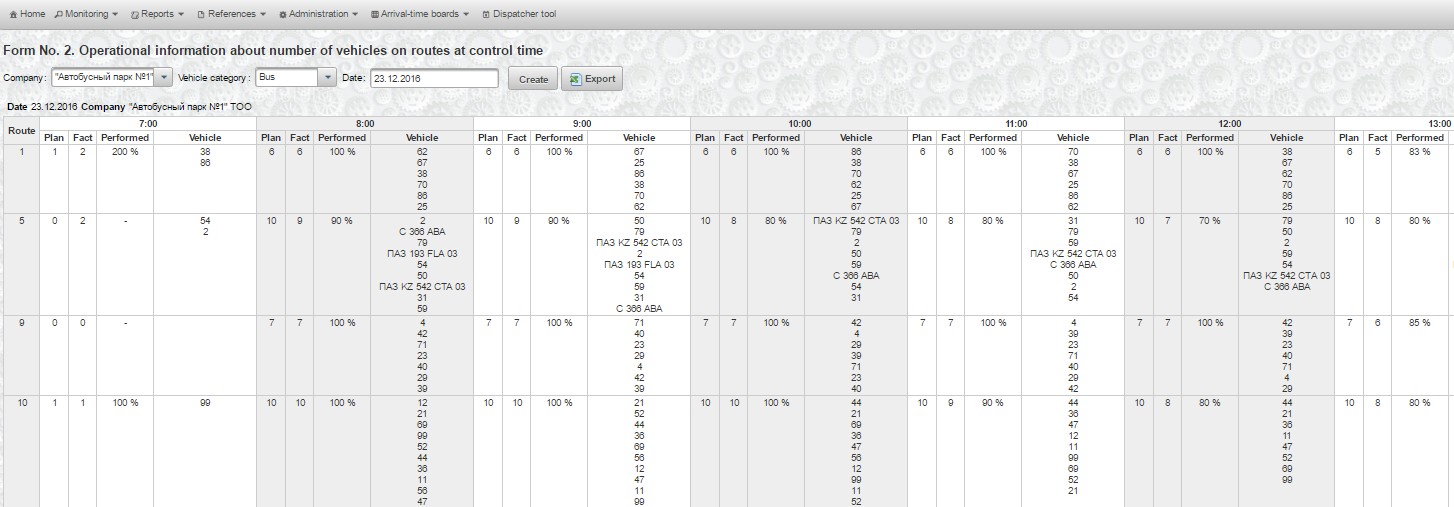1454x507 pixels.
Task: Open the References menu
Action: [232, 15]
